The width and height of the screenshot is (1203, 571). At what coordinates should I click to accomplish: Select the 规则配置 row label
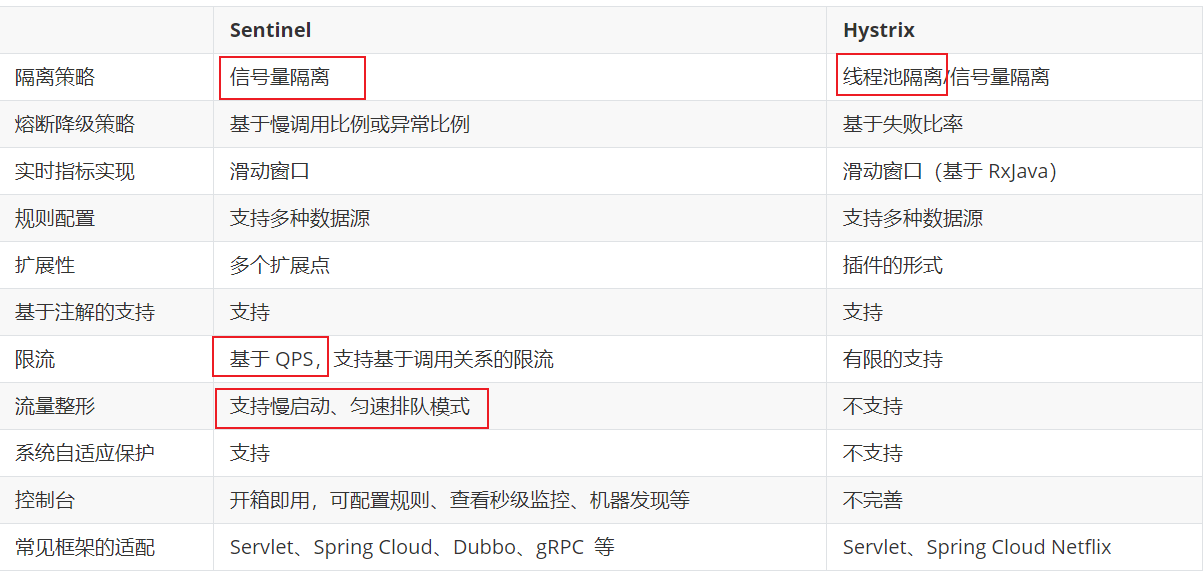point(55,218)
